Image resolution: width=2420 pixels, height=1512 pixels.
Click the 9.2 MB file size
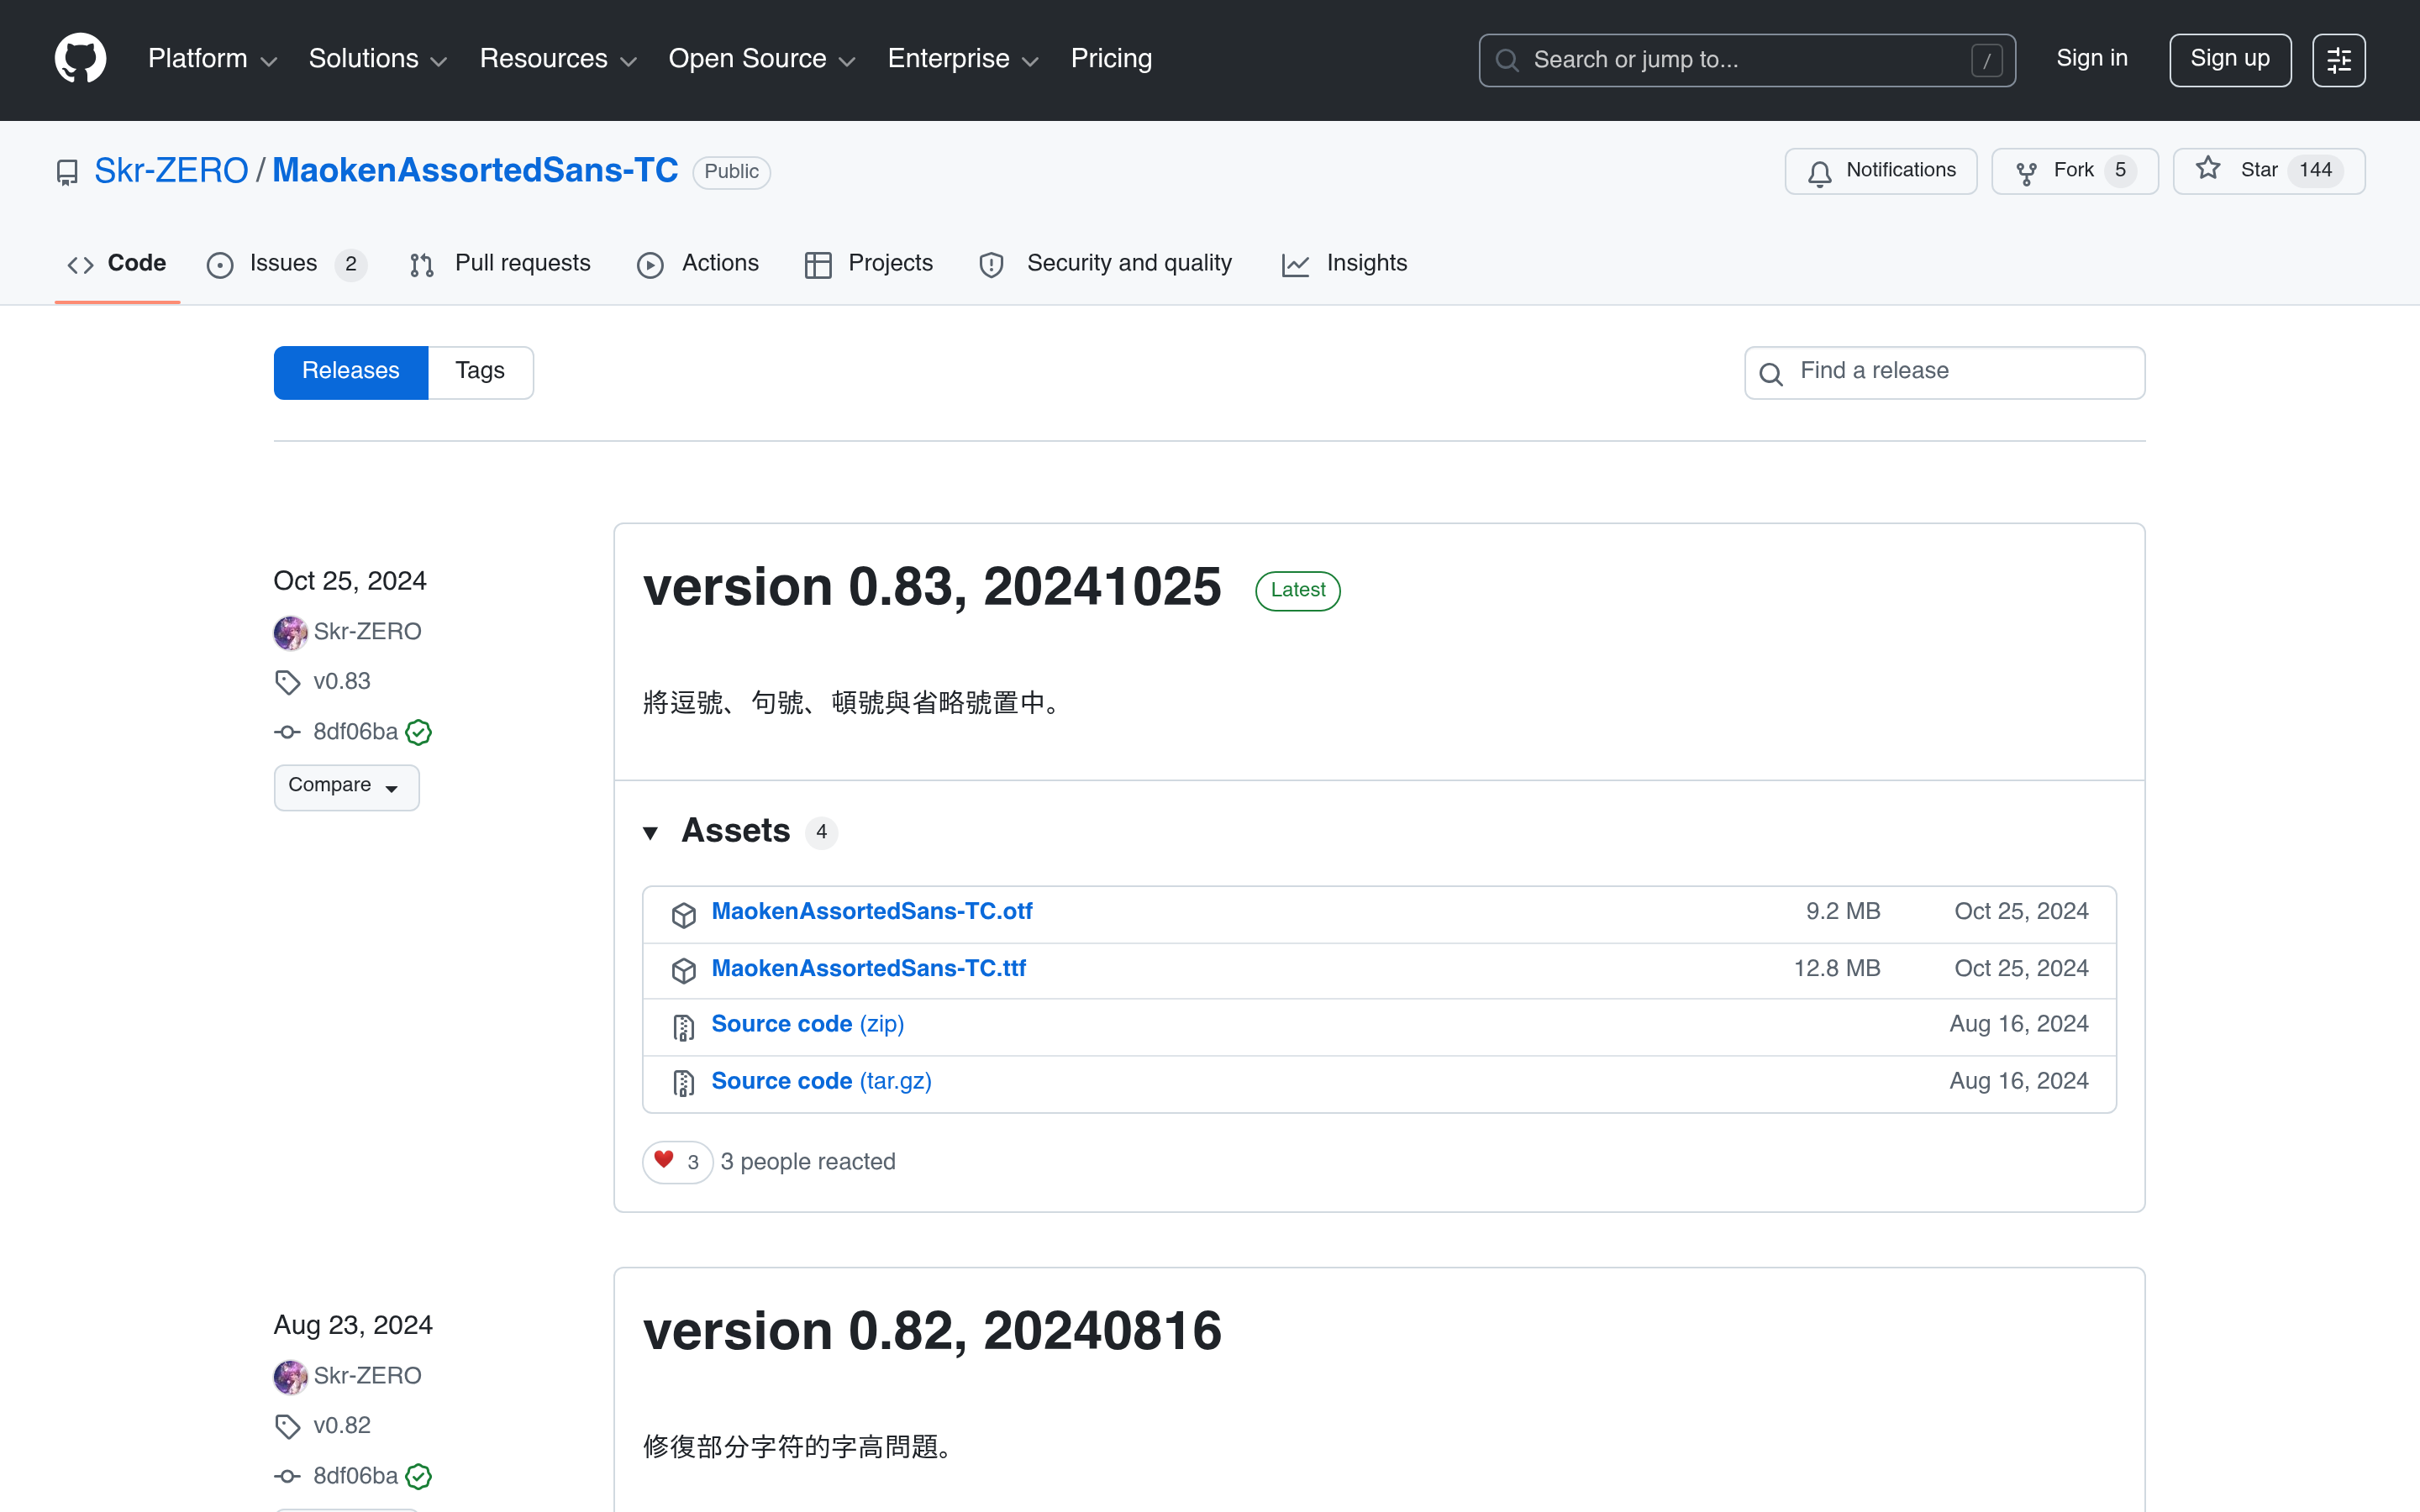point(1842,912)
